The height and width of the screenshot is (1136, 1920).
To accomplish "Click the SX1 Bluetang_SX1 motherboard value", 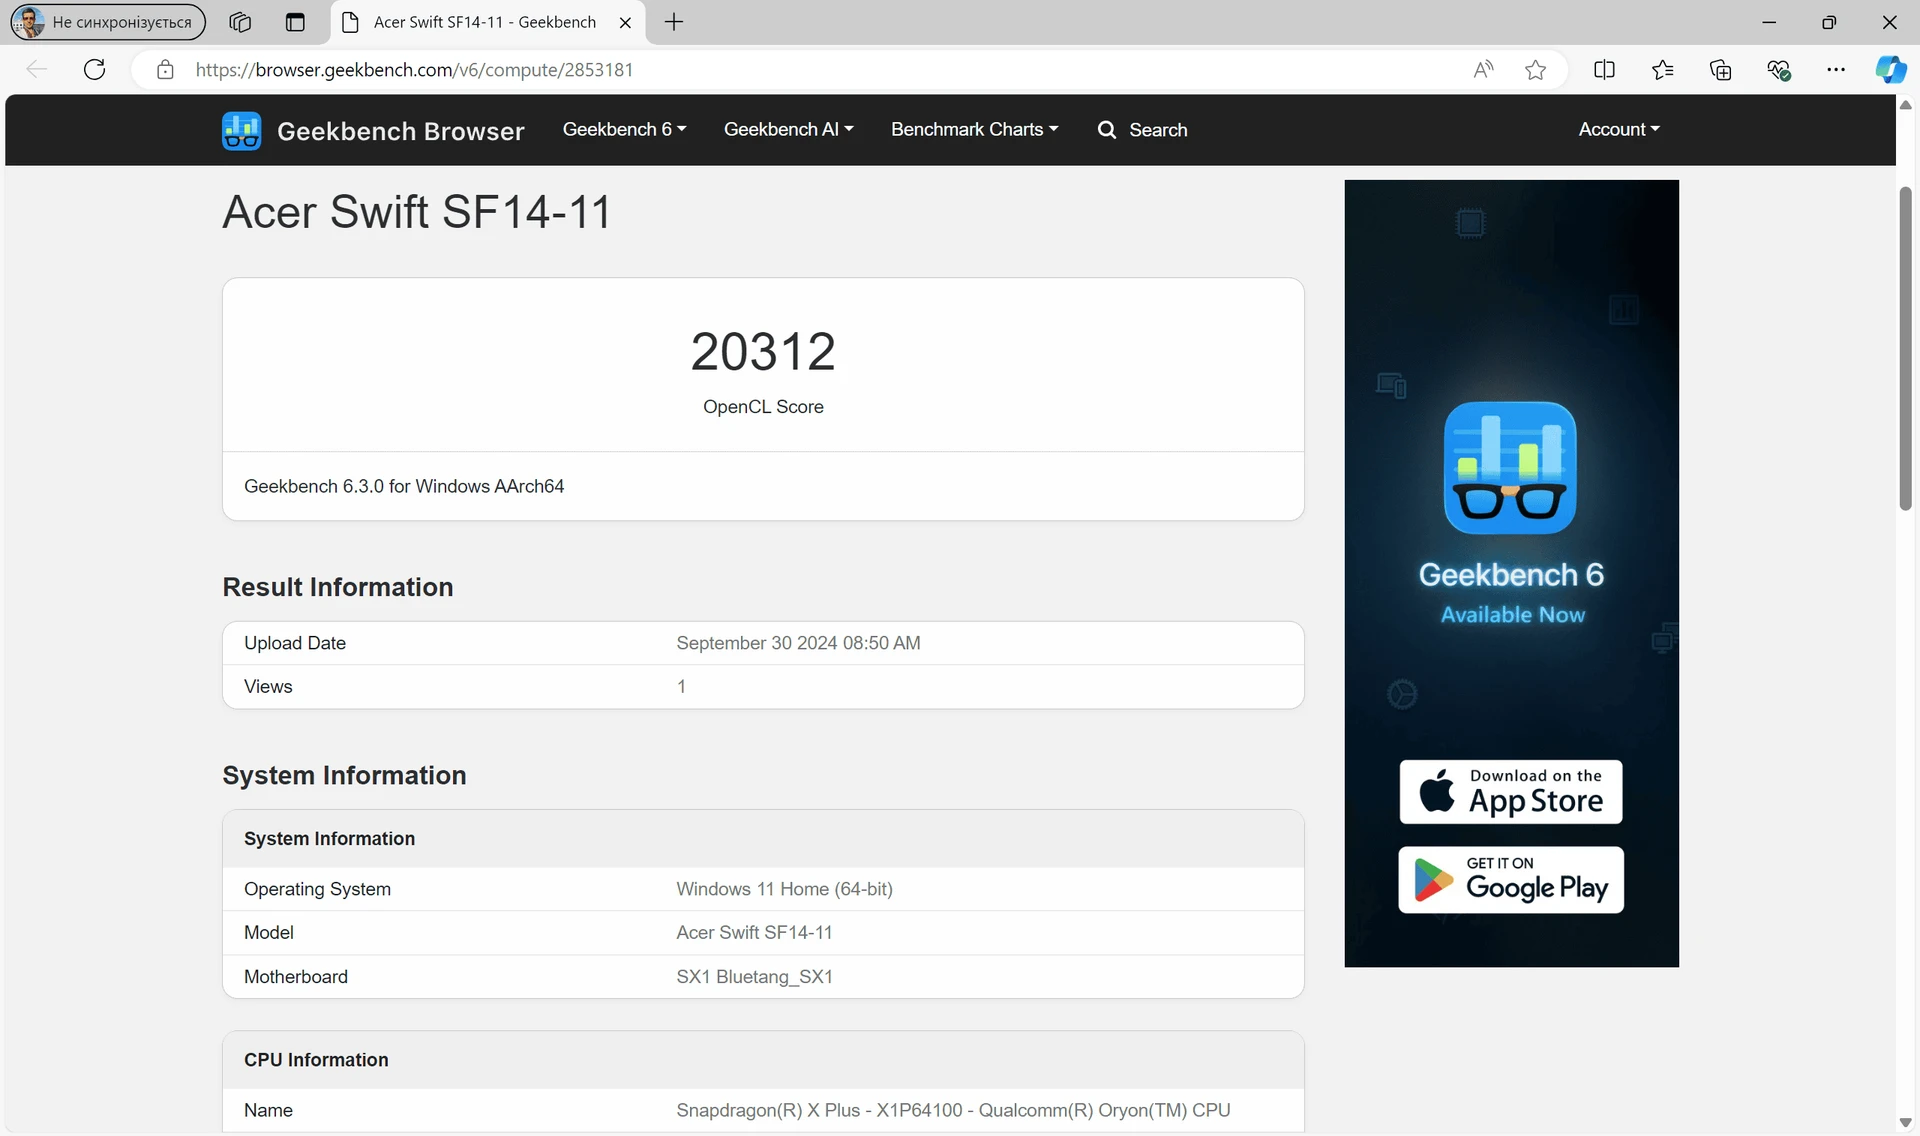I will 754,977.
